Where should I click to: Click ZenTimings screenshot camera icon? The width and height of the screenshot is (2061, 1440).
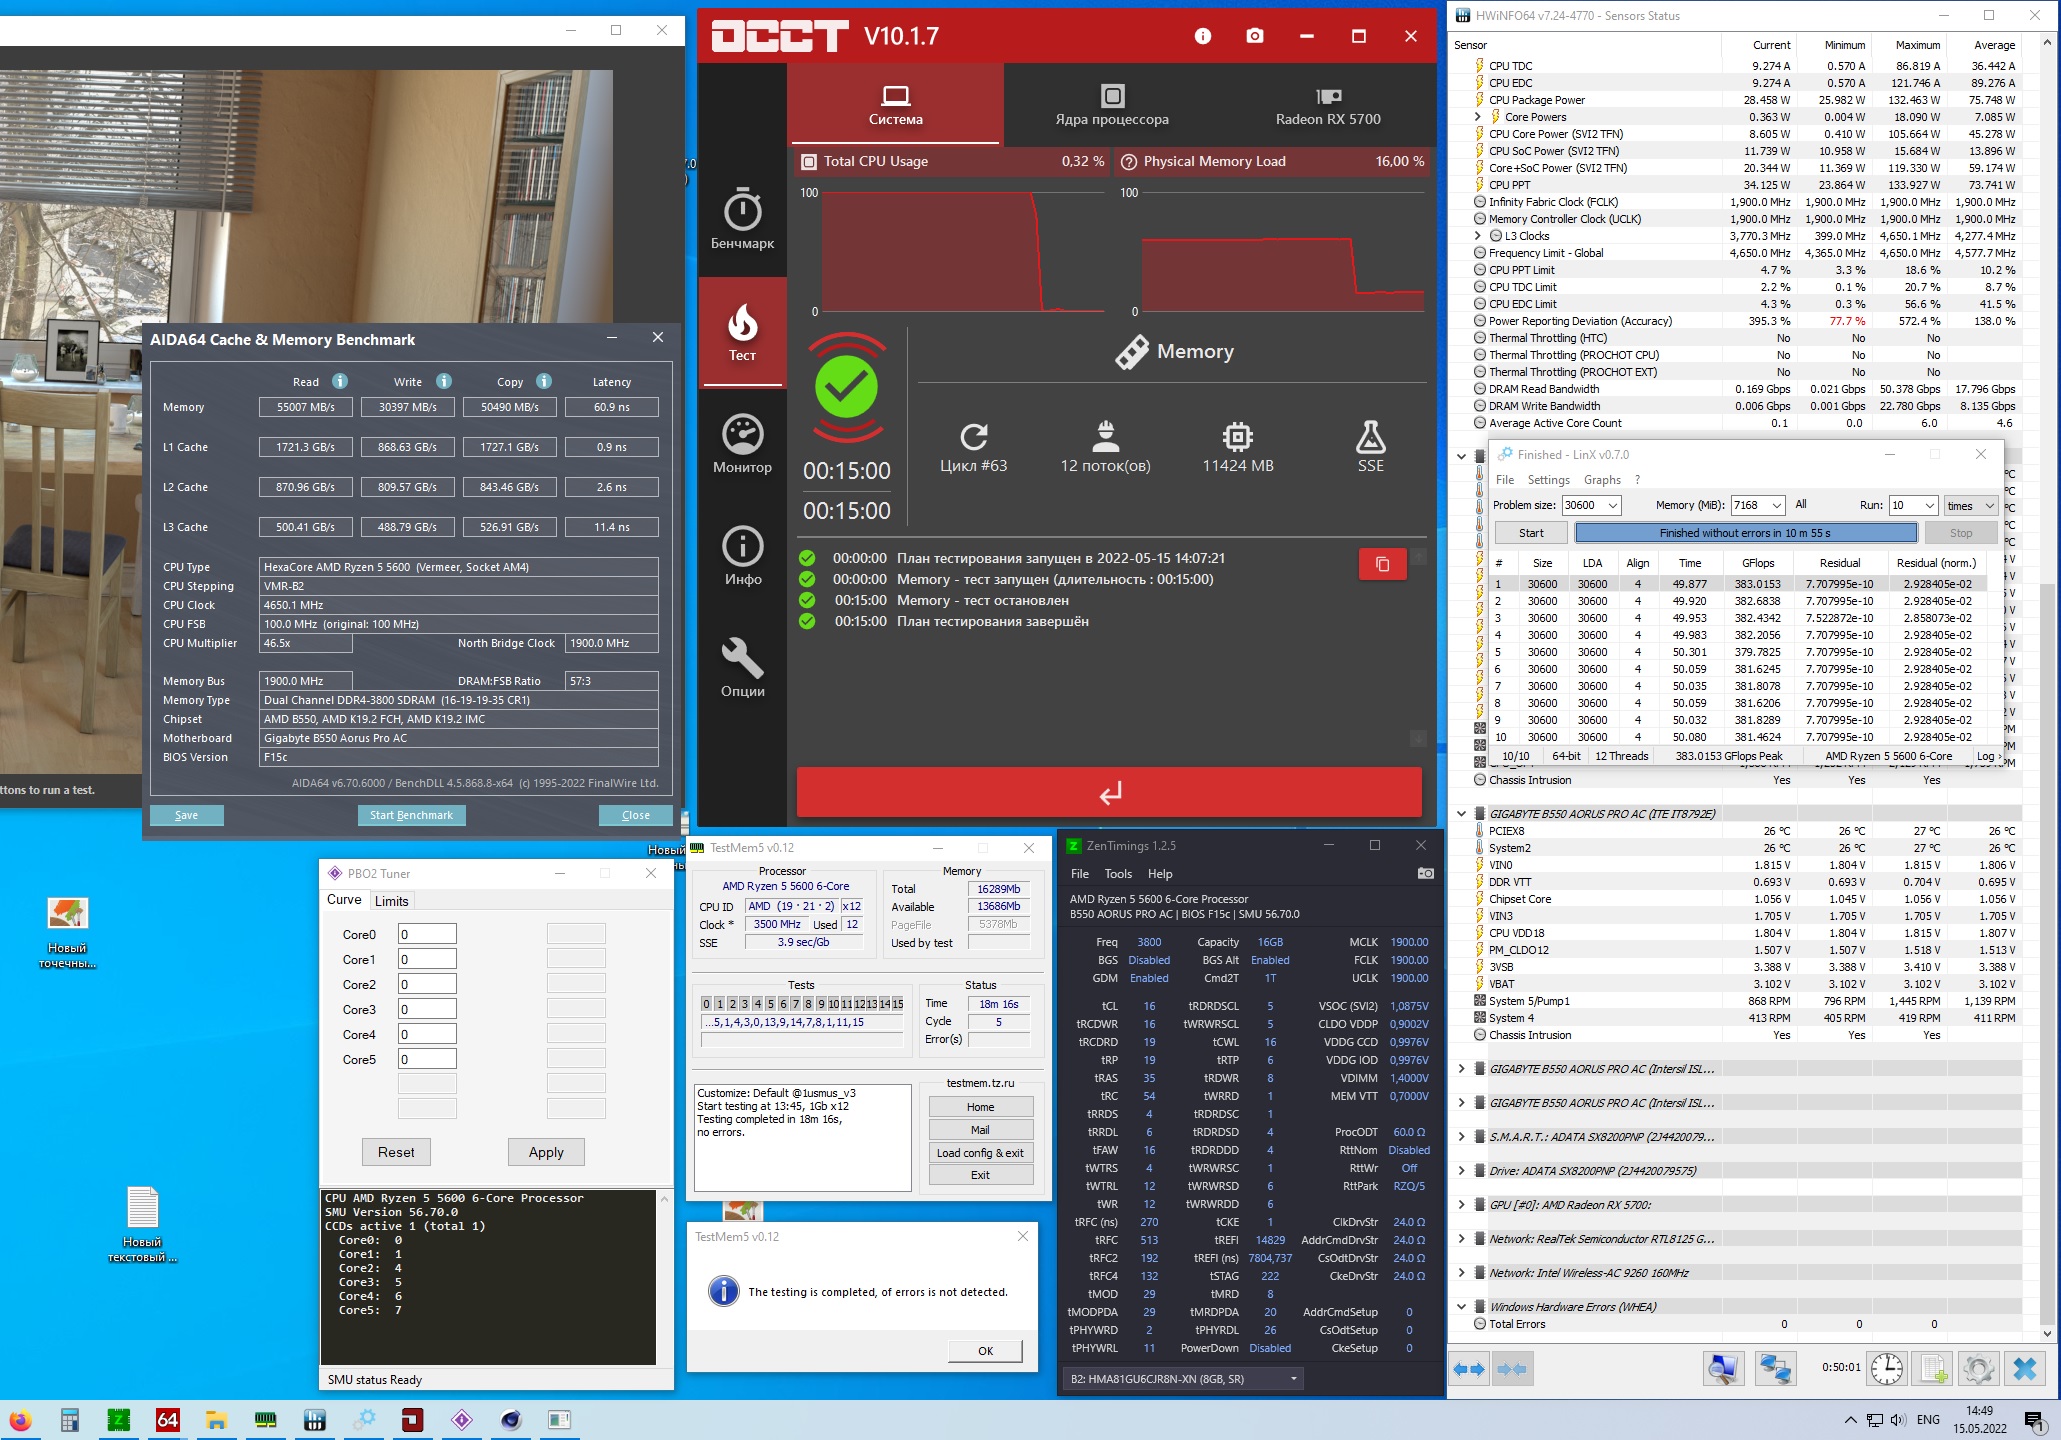(1425, 873)
